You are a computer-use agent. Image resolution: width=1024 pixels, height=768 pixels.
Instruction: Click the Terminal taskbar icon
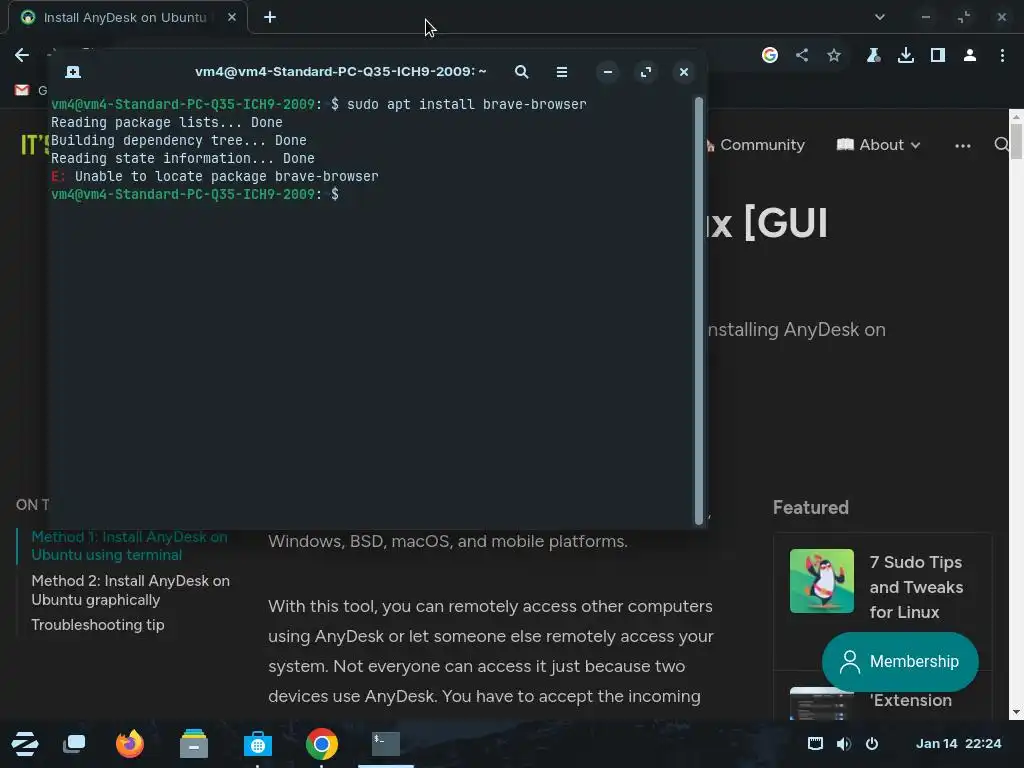tap(386, 744)
